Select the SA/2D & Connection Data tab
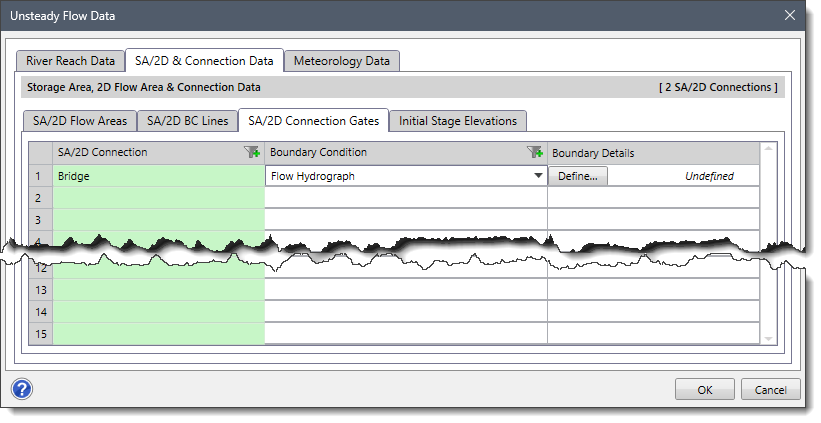Viewport: 821px width, 423px height. [205, 61]
